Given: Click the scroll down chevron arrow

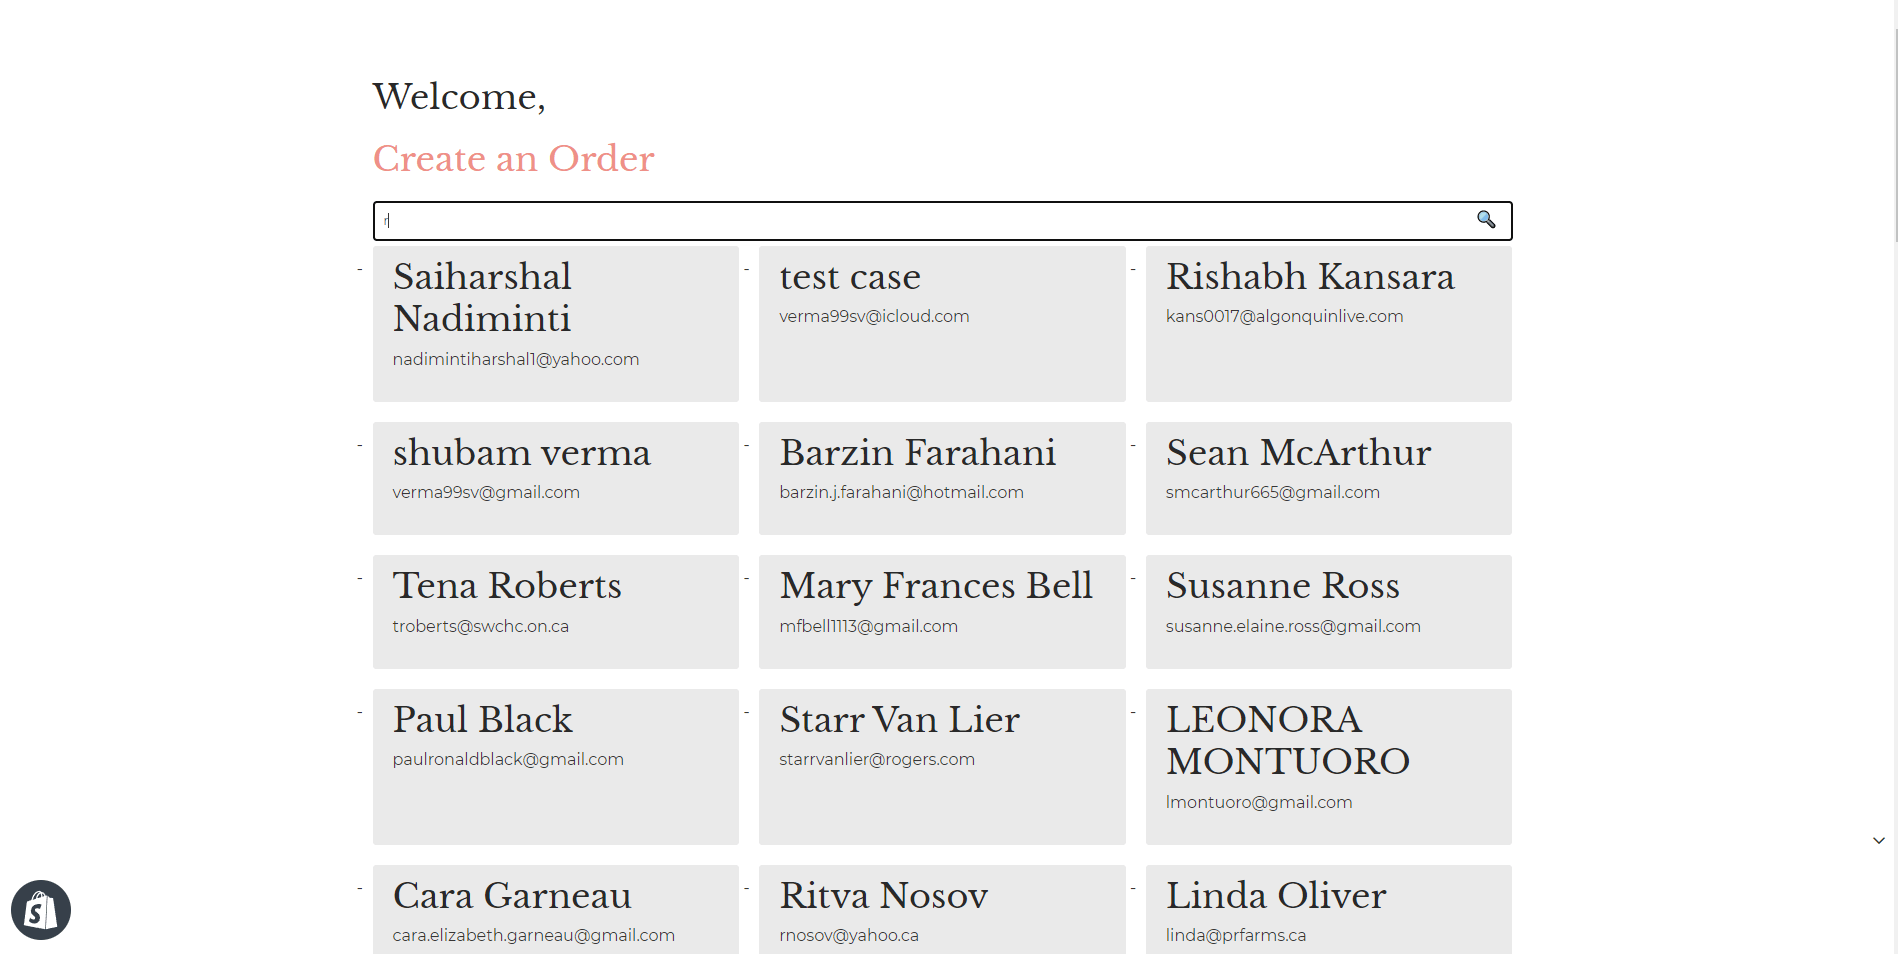Looking at the screenshot, I should (x=1879, y=841).
